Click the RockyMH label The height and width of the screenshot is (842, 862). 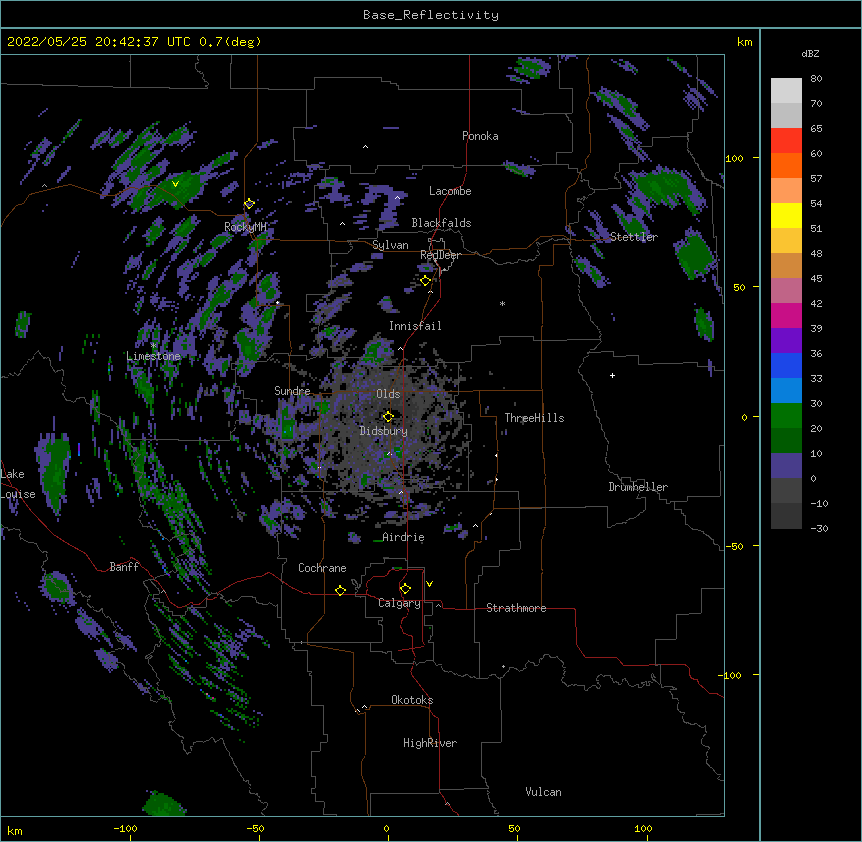(245, 227)
